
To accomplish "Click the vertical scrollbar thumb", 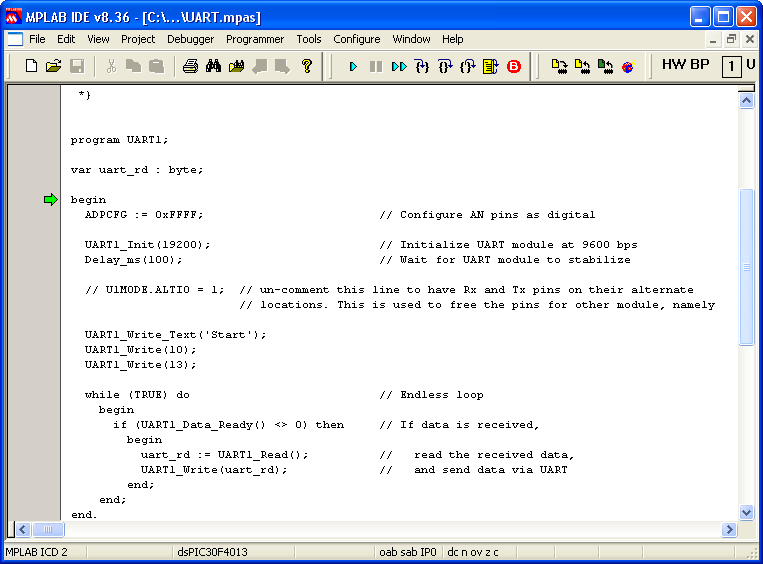I will point(746,267).
